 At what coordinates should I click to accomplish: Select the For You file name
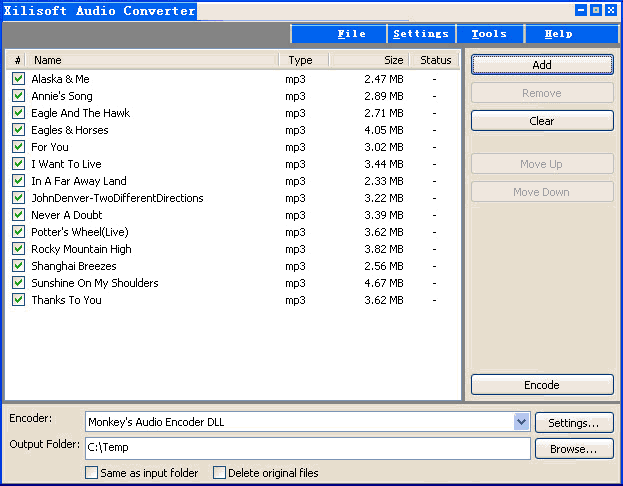(x=50, y=147)
